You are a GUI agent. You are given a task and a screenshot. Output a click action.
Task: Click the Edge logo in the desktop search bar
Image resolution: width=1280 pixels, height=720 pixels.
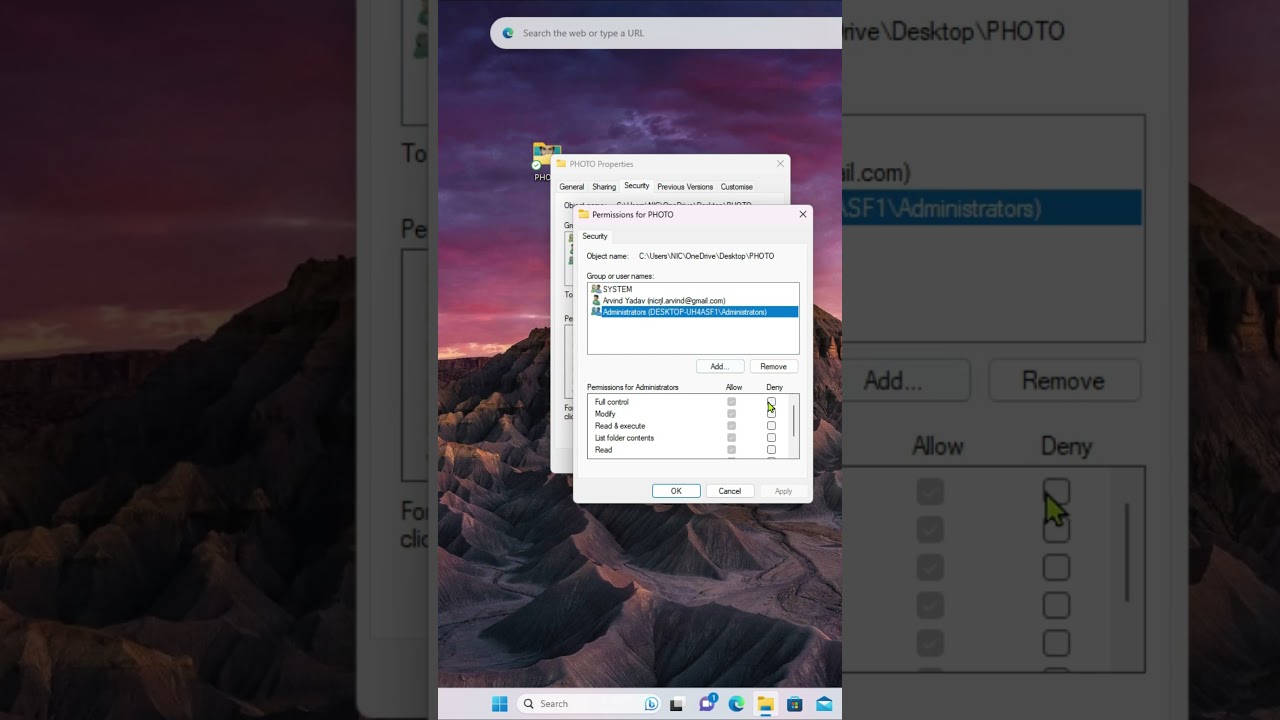tap(508, 33)
